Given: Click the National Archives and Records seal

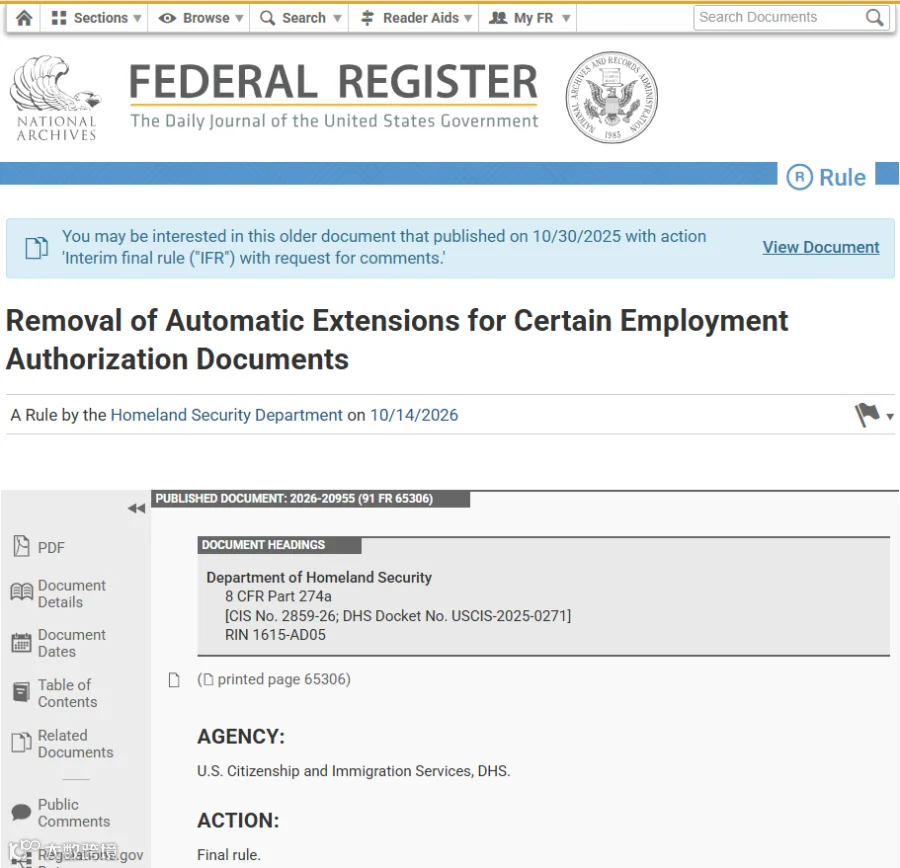Looking at the screenshot, I should [x=612, y=97].
